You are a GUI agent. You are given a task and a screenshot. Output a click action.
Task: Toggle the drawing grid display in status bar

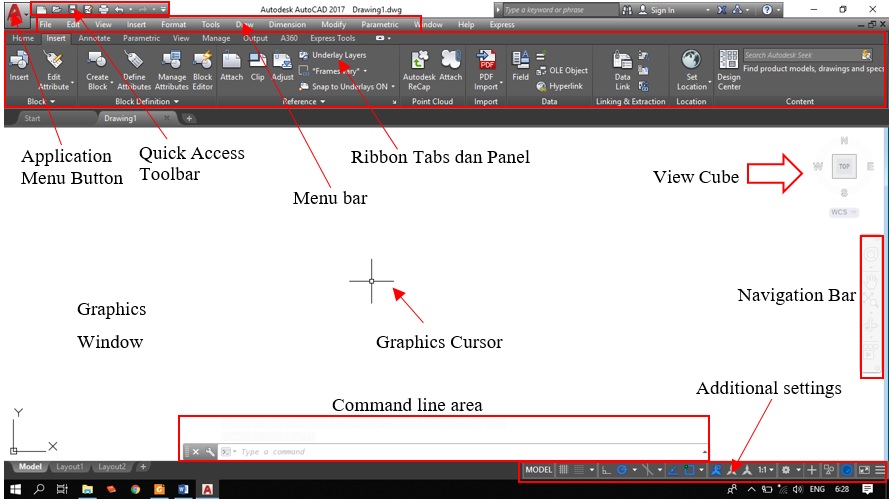pos(564,470)
